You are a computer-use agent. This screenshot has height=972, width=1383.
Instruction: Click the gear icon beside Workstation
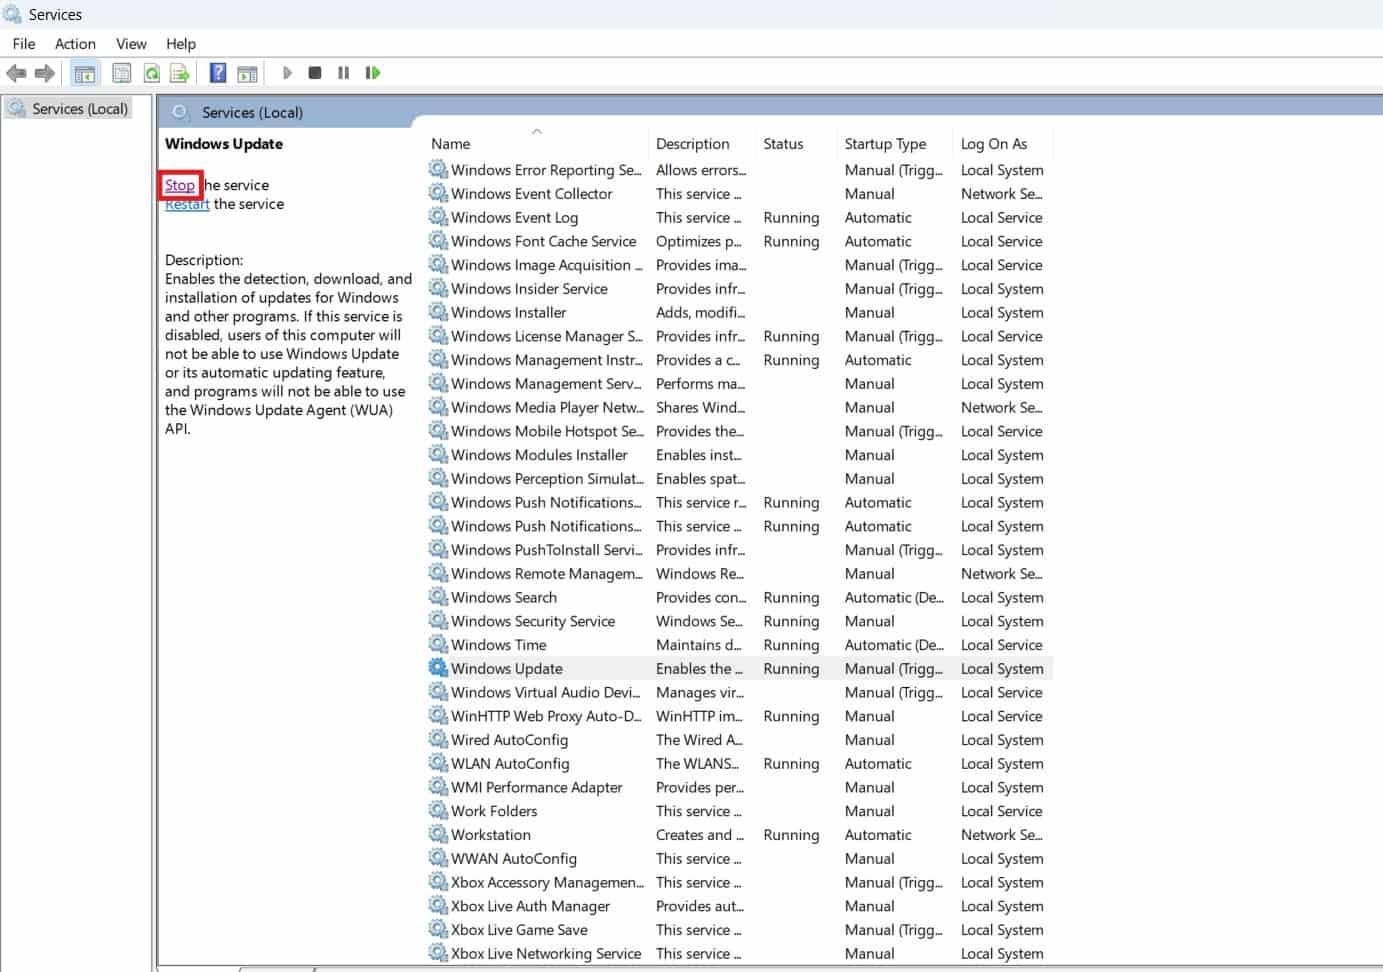coord(438,834)
